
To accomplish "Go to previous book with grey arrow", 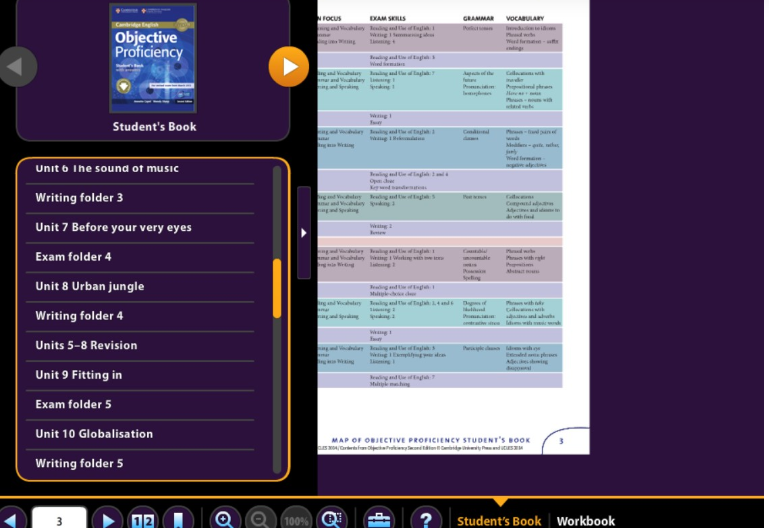I will click(x=18, y=67).
